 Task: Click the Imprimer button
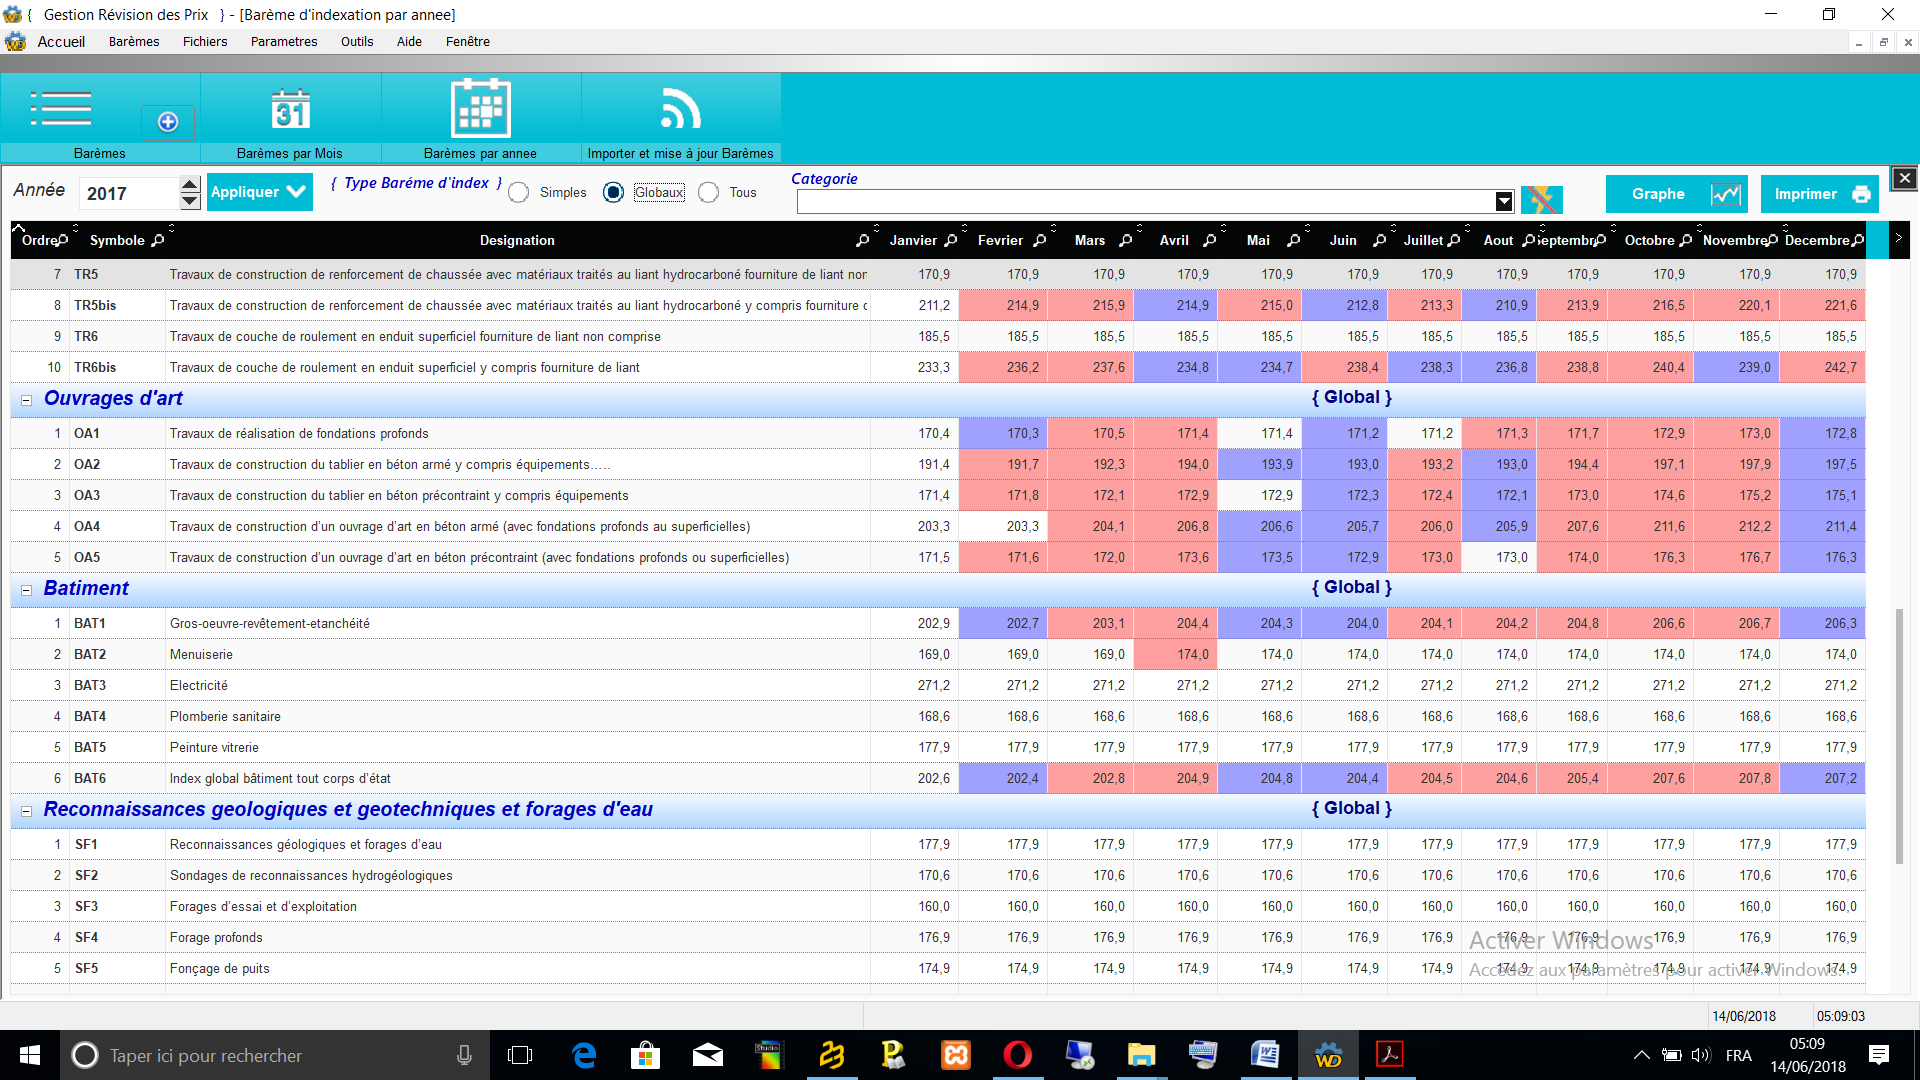[1819, 194]
